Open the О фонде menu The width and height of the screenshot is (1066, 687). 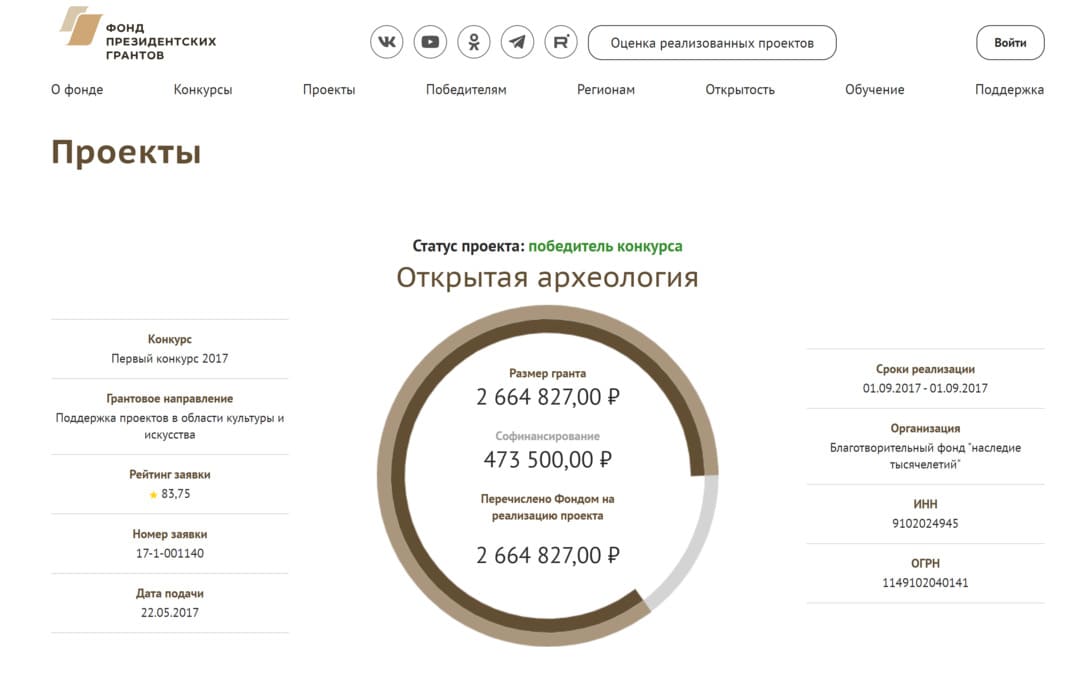click(x=77, y=90)
